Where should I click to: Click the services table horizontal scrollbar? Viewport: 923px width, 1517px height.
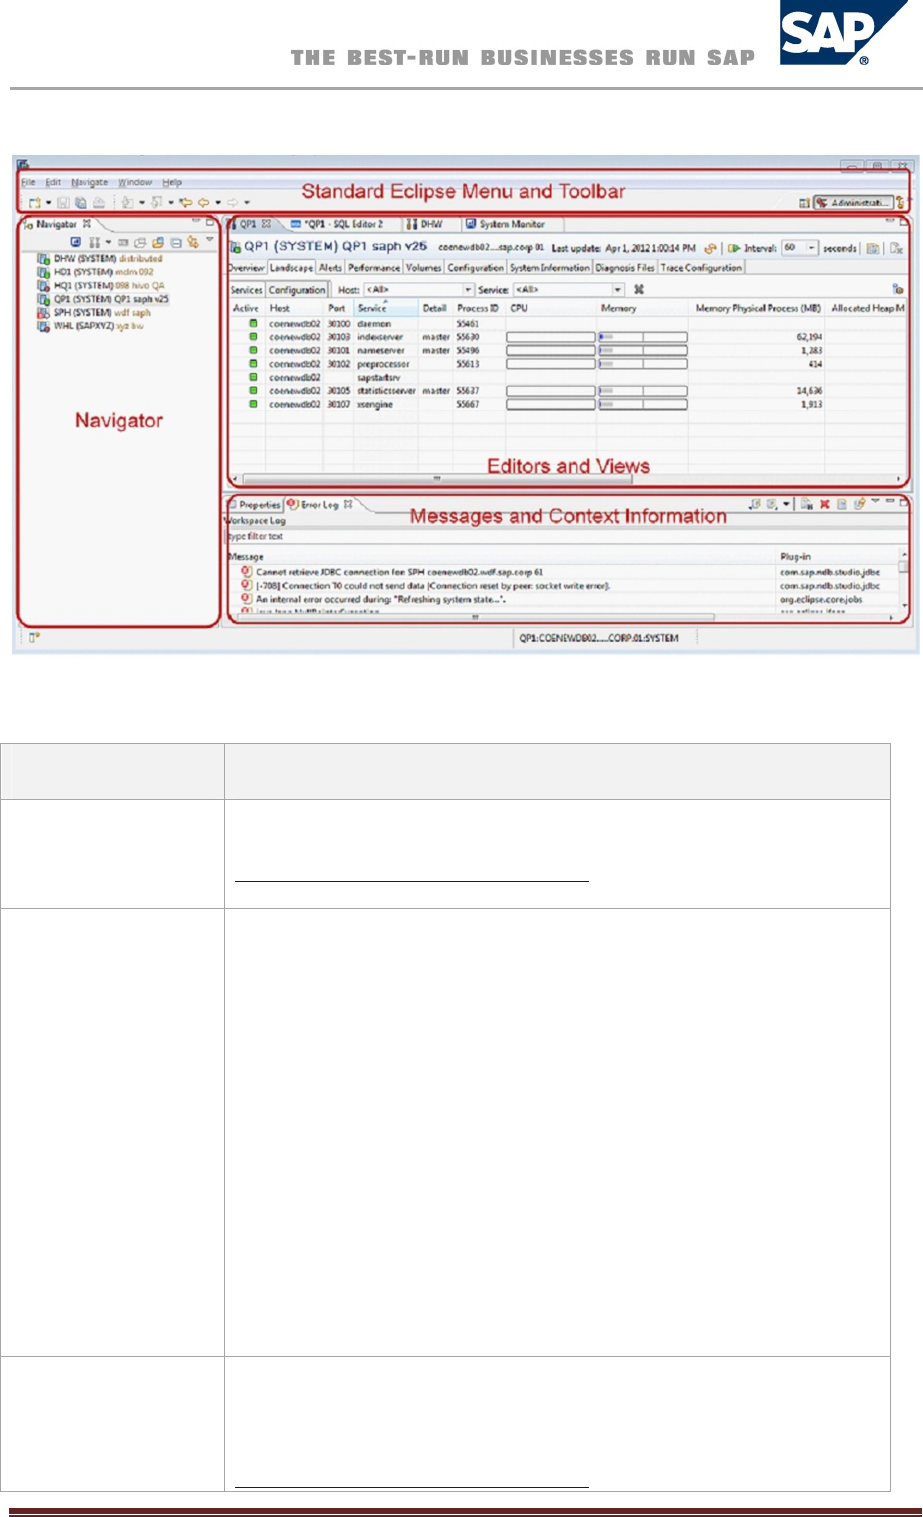pyautogui.click(x=437, y=480)
